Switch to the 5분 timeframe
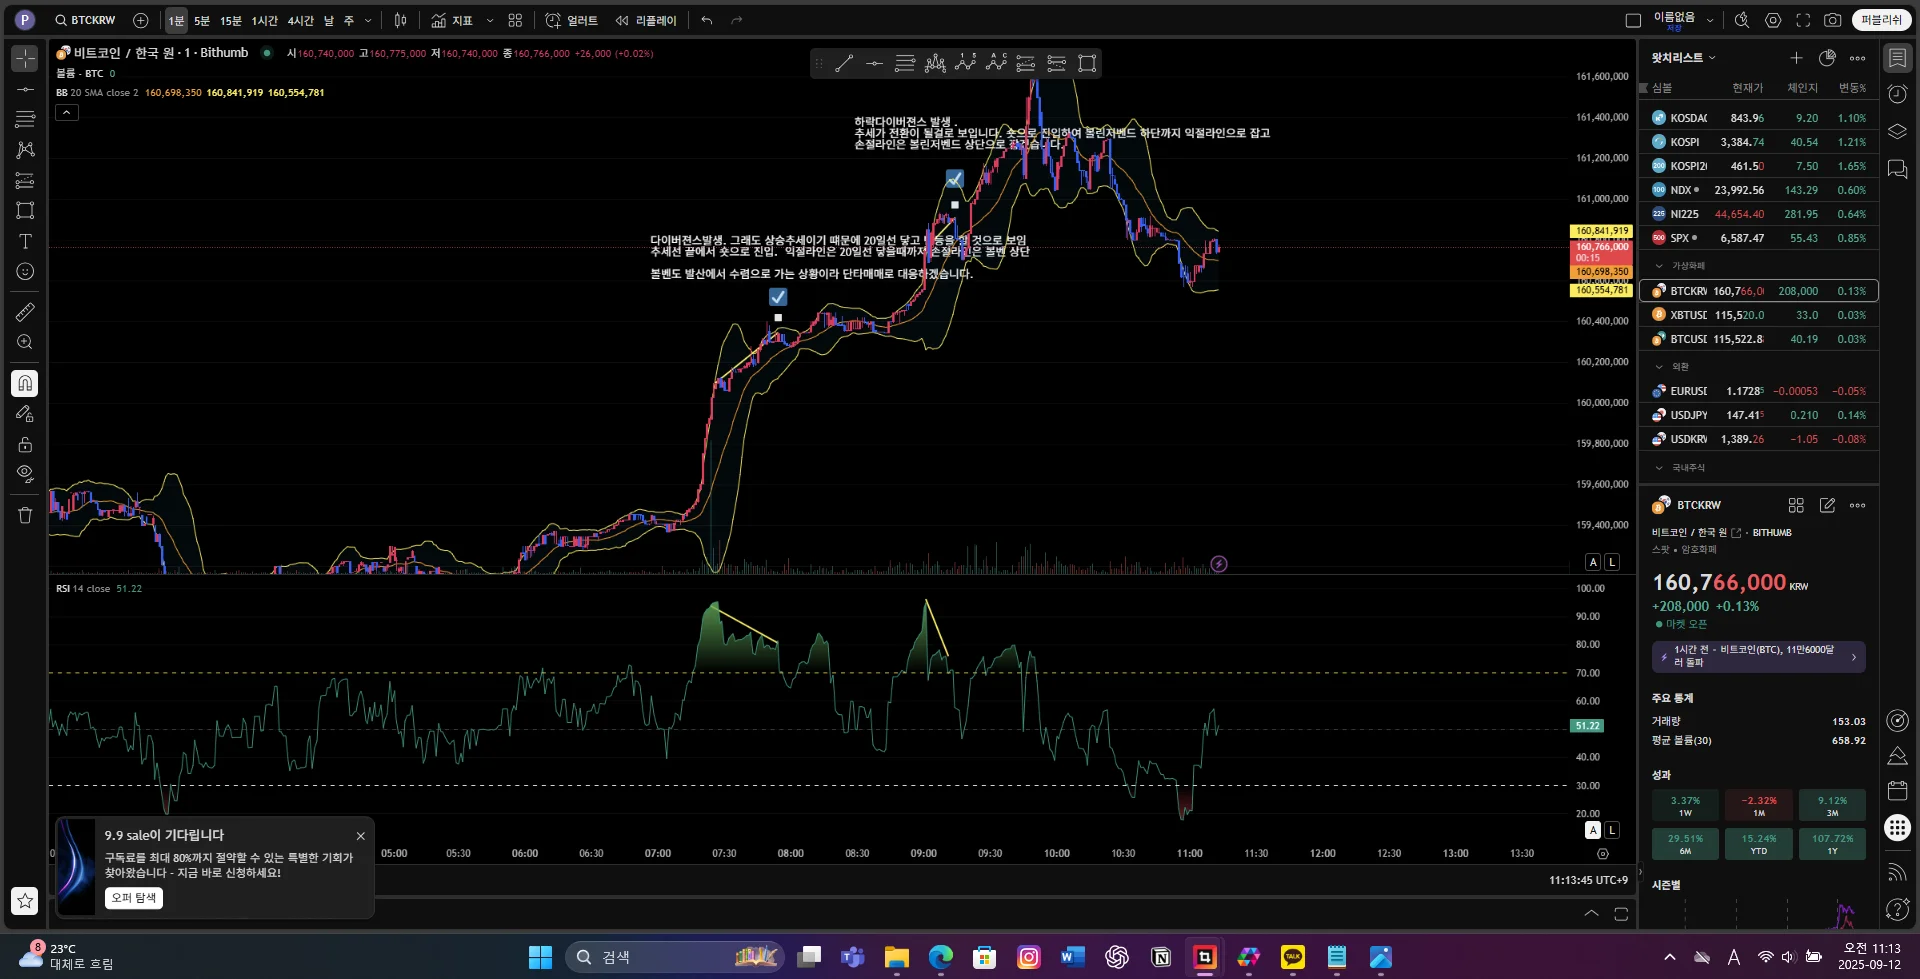 click(x=202, y=20)
